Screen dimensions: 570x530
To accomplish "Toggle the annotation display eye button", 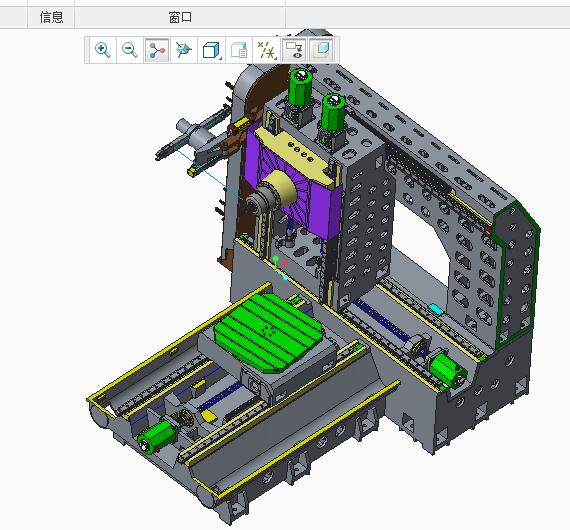I will [x=294, y=50].
